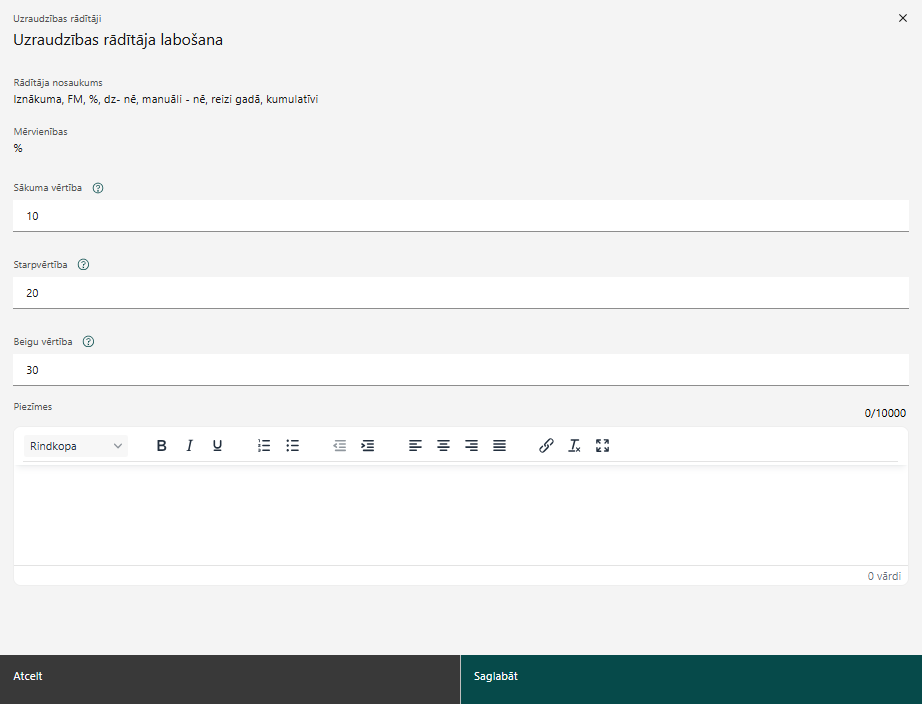Click inside the Piezīmes text area
The width and height of the screenshot is (922, 704).
[x=461, y=515]
